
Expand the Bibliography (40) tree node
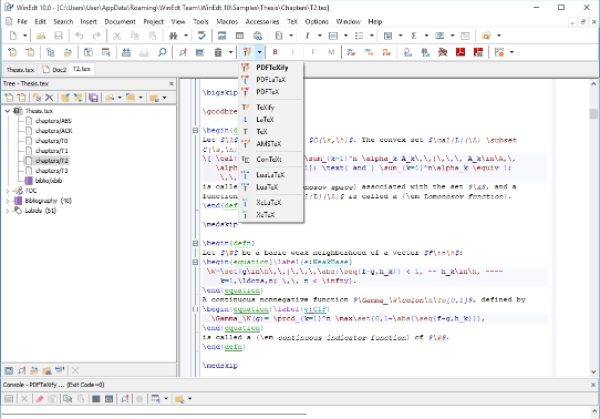click(x=7, y=201)
